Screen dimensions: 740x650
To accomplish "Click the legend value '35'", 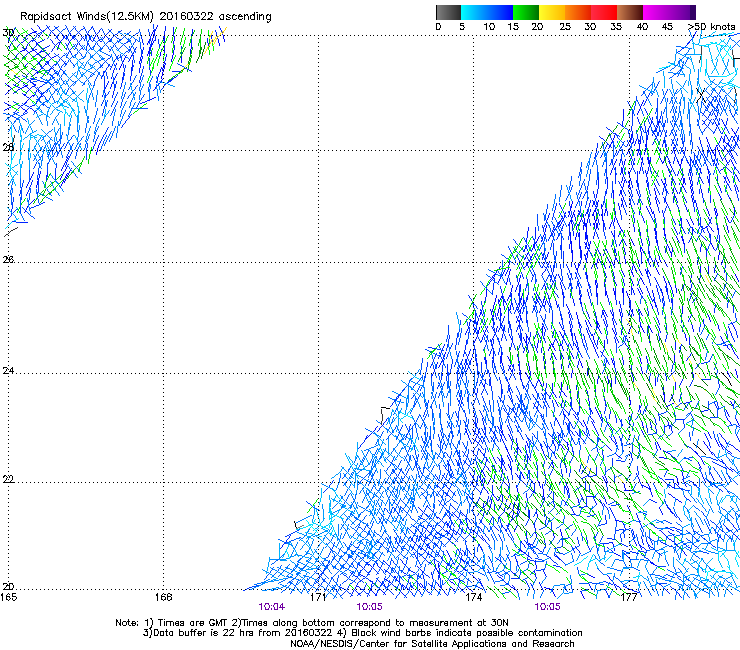I will pyautogui.click(x=616, y=27).
